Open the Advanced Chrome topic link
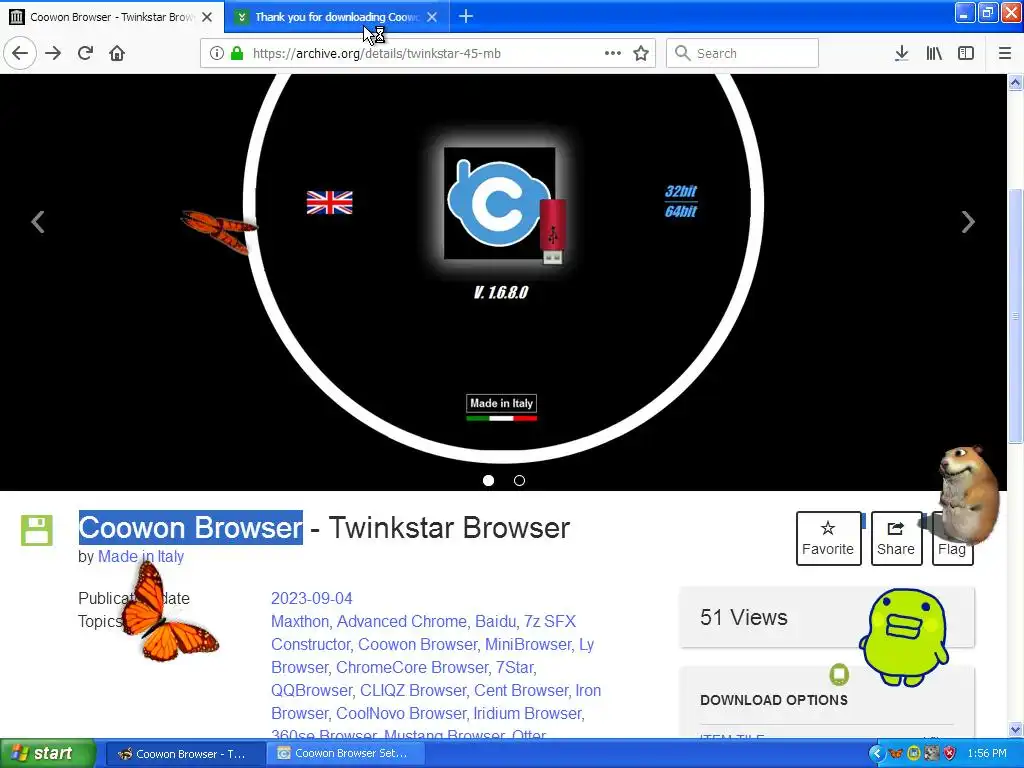The height and width of the screenshot is (768, 1024). point(402,621)
